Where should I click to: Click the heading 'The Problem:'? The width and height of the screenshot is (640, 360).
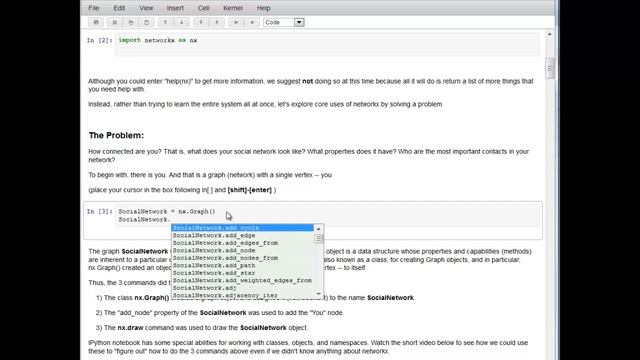[116, 135]
